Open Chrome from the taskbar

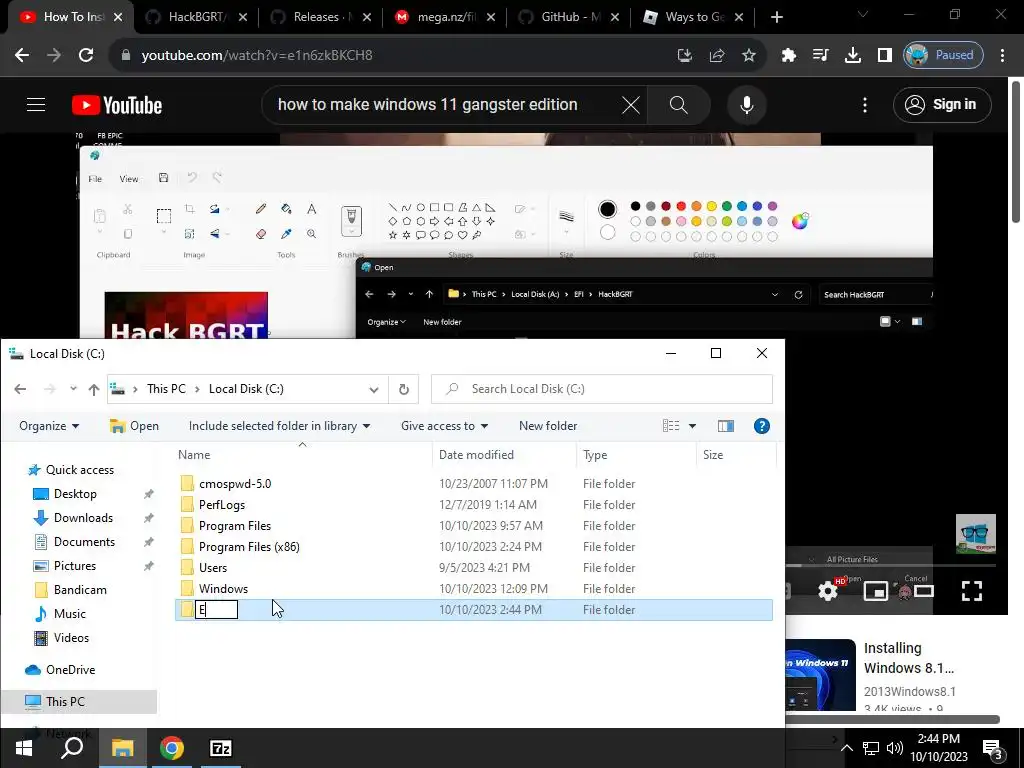(172, 748)
